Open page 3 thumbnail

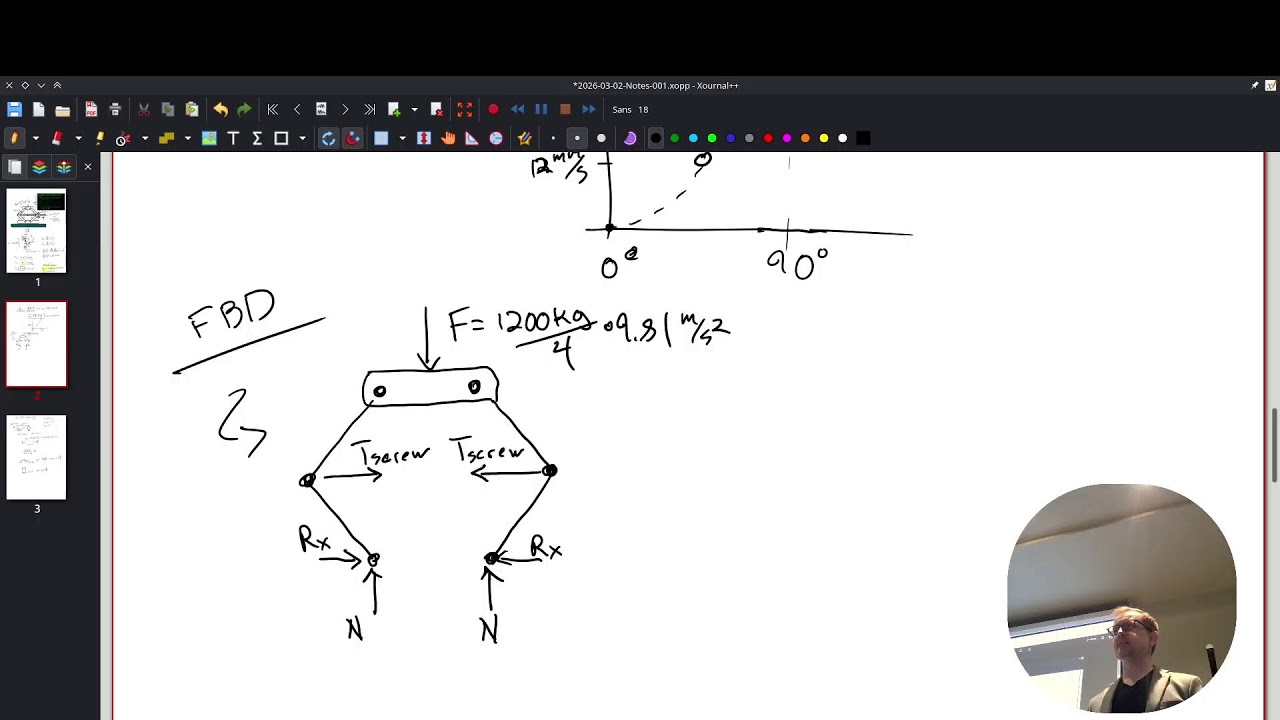(37, 457)
